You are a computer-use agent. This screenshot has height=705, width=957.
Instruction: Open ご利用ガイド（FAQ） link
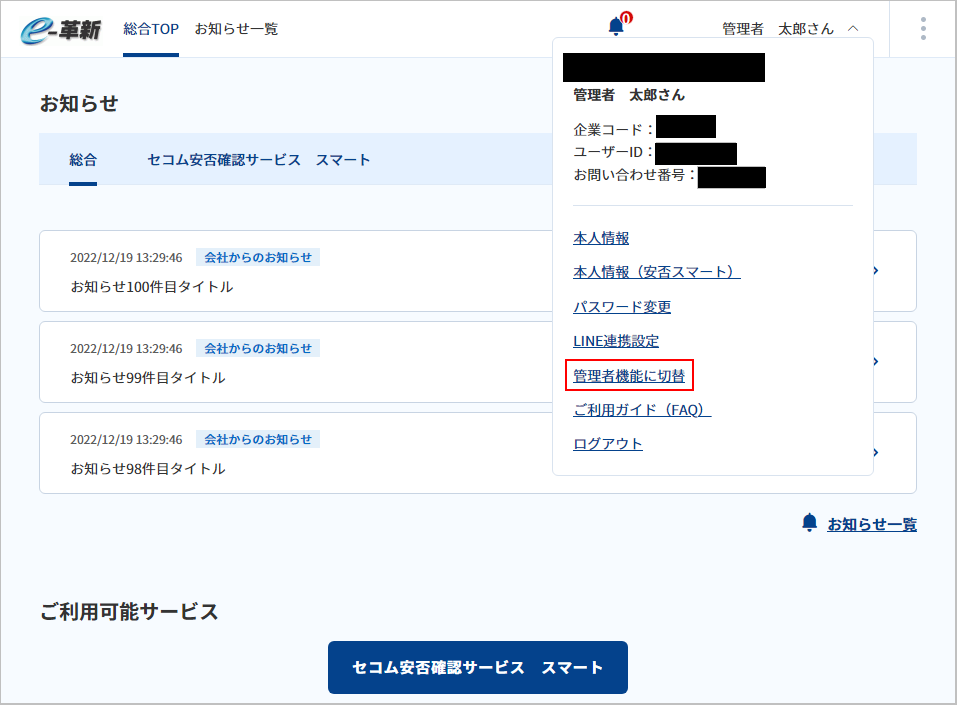[x=642, y=410]
